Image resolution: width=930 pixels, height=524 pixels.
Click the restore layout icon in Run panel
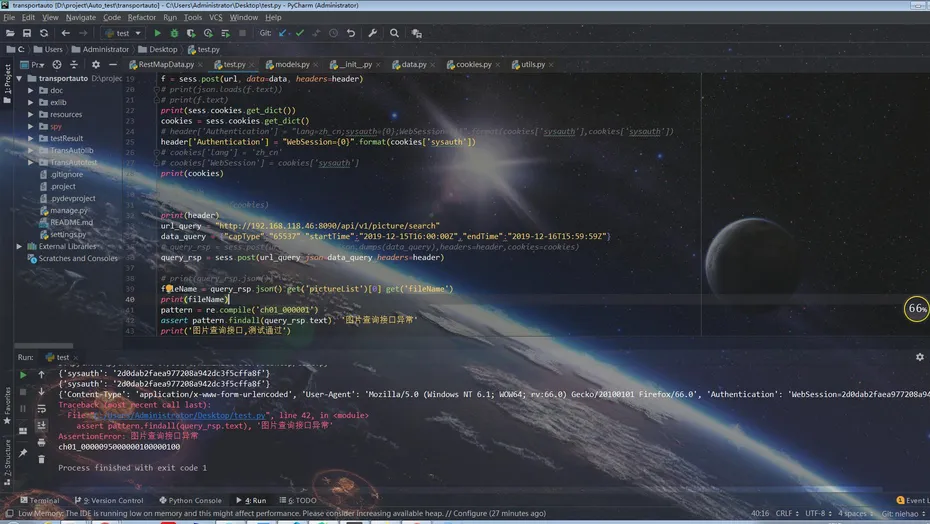23,431
